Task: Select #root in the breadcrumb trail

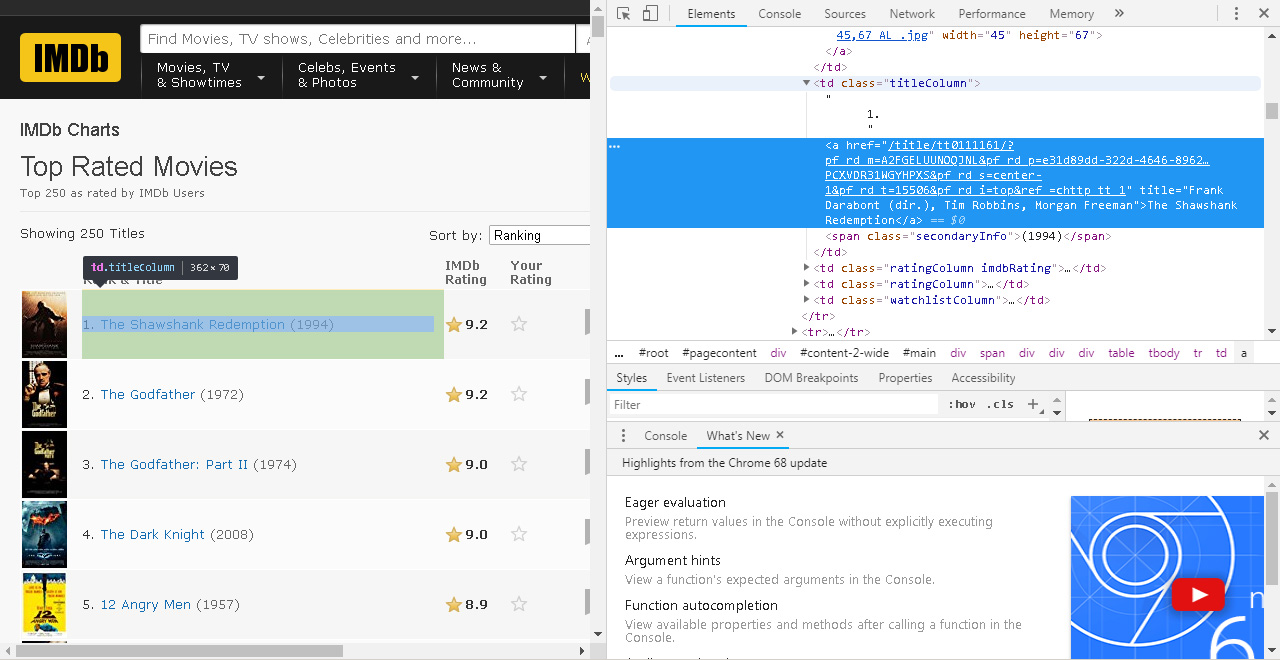Action: point(654,353)
